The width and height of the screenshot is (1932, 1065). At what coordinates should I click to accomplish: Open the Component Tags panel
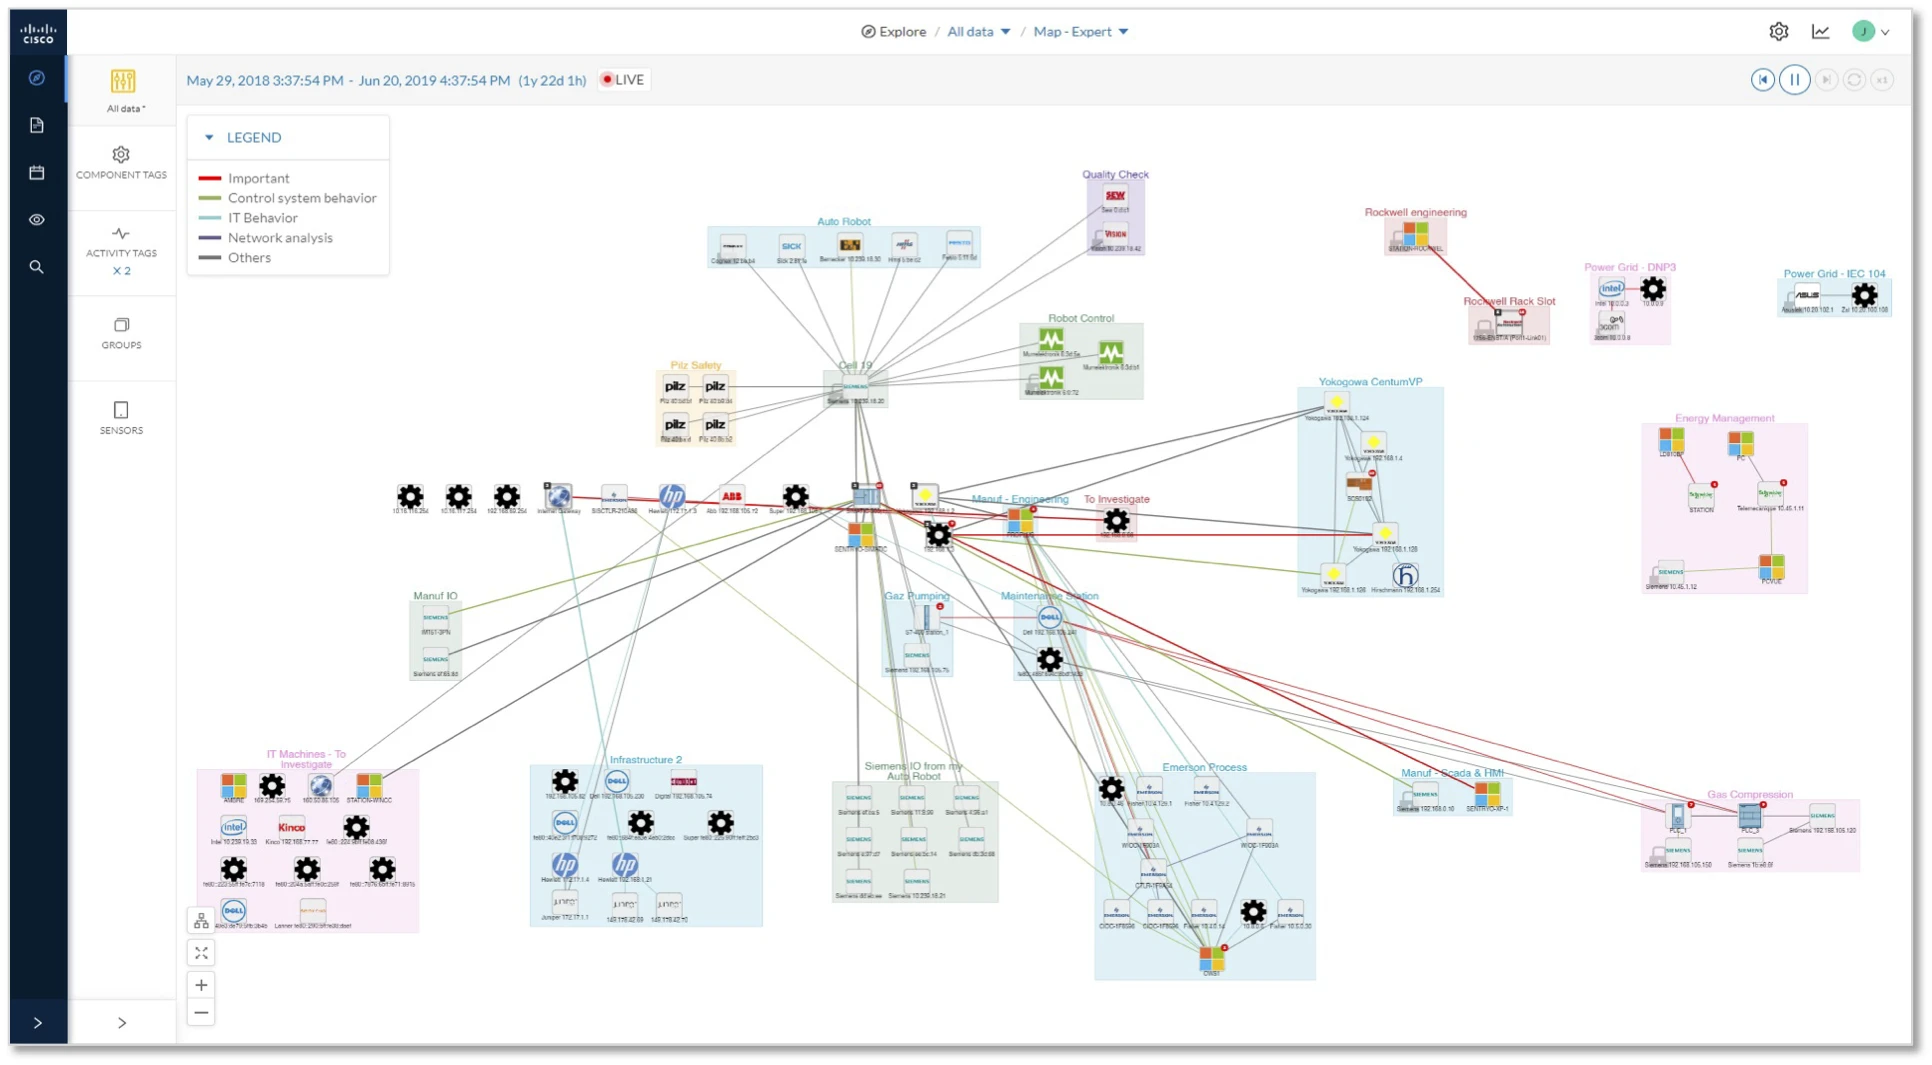[121, 163]
